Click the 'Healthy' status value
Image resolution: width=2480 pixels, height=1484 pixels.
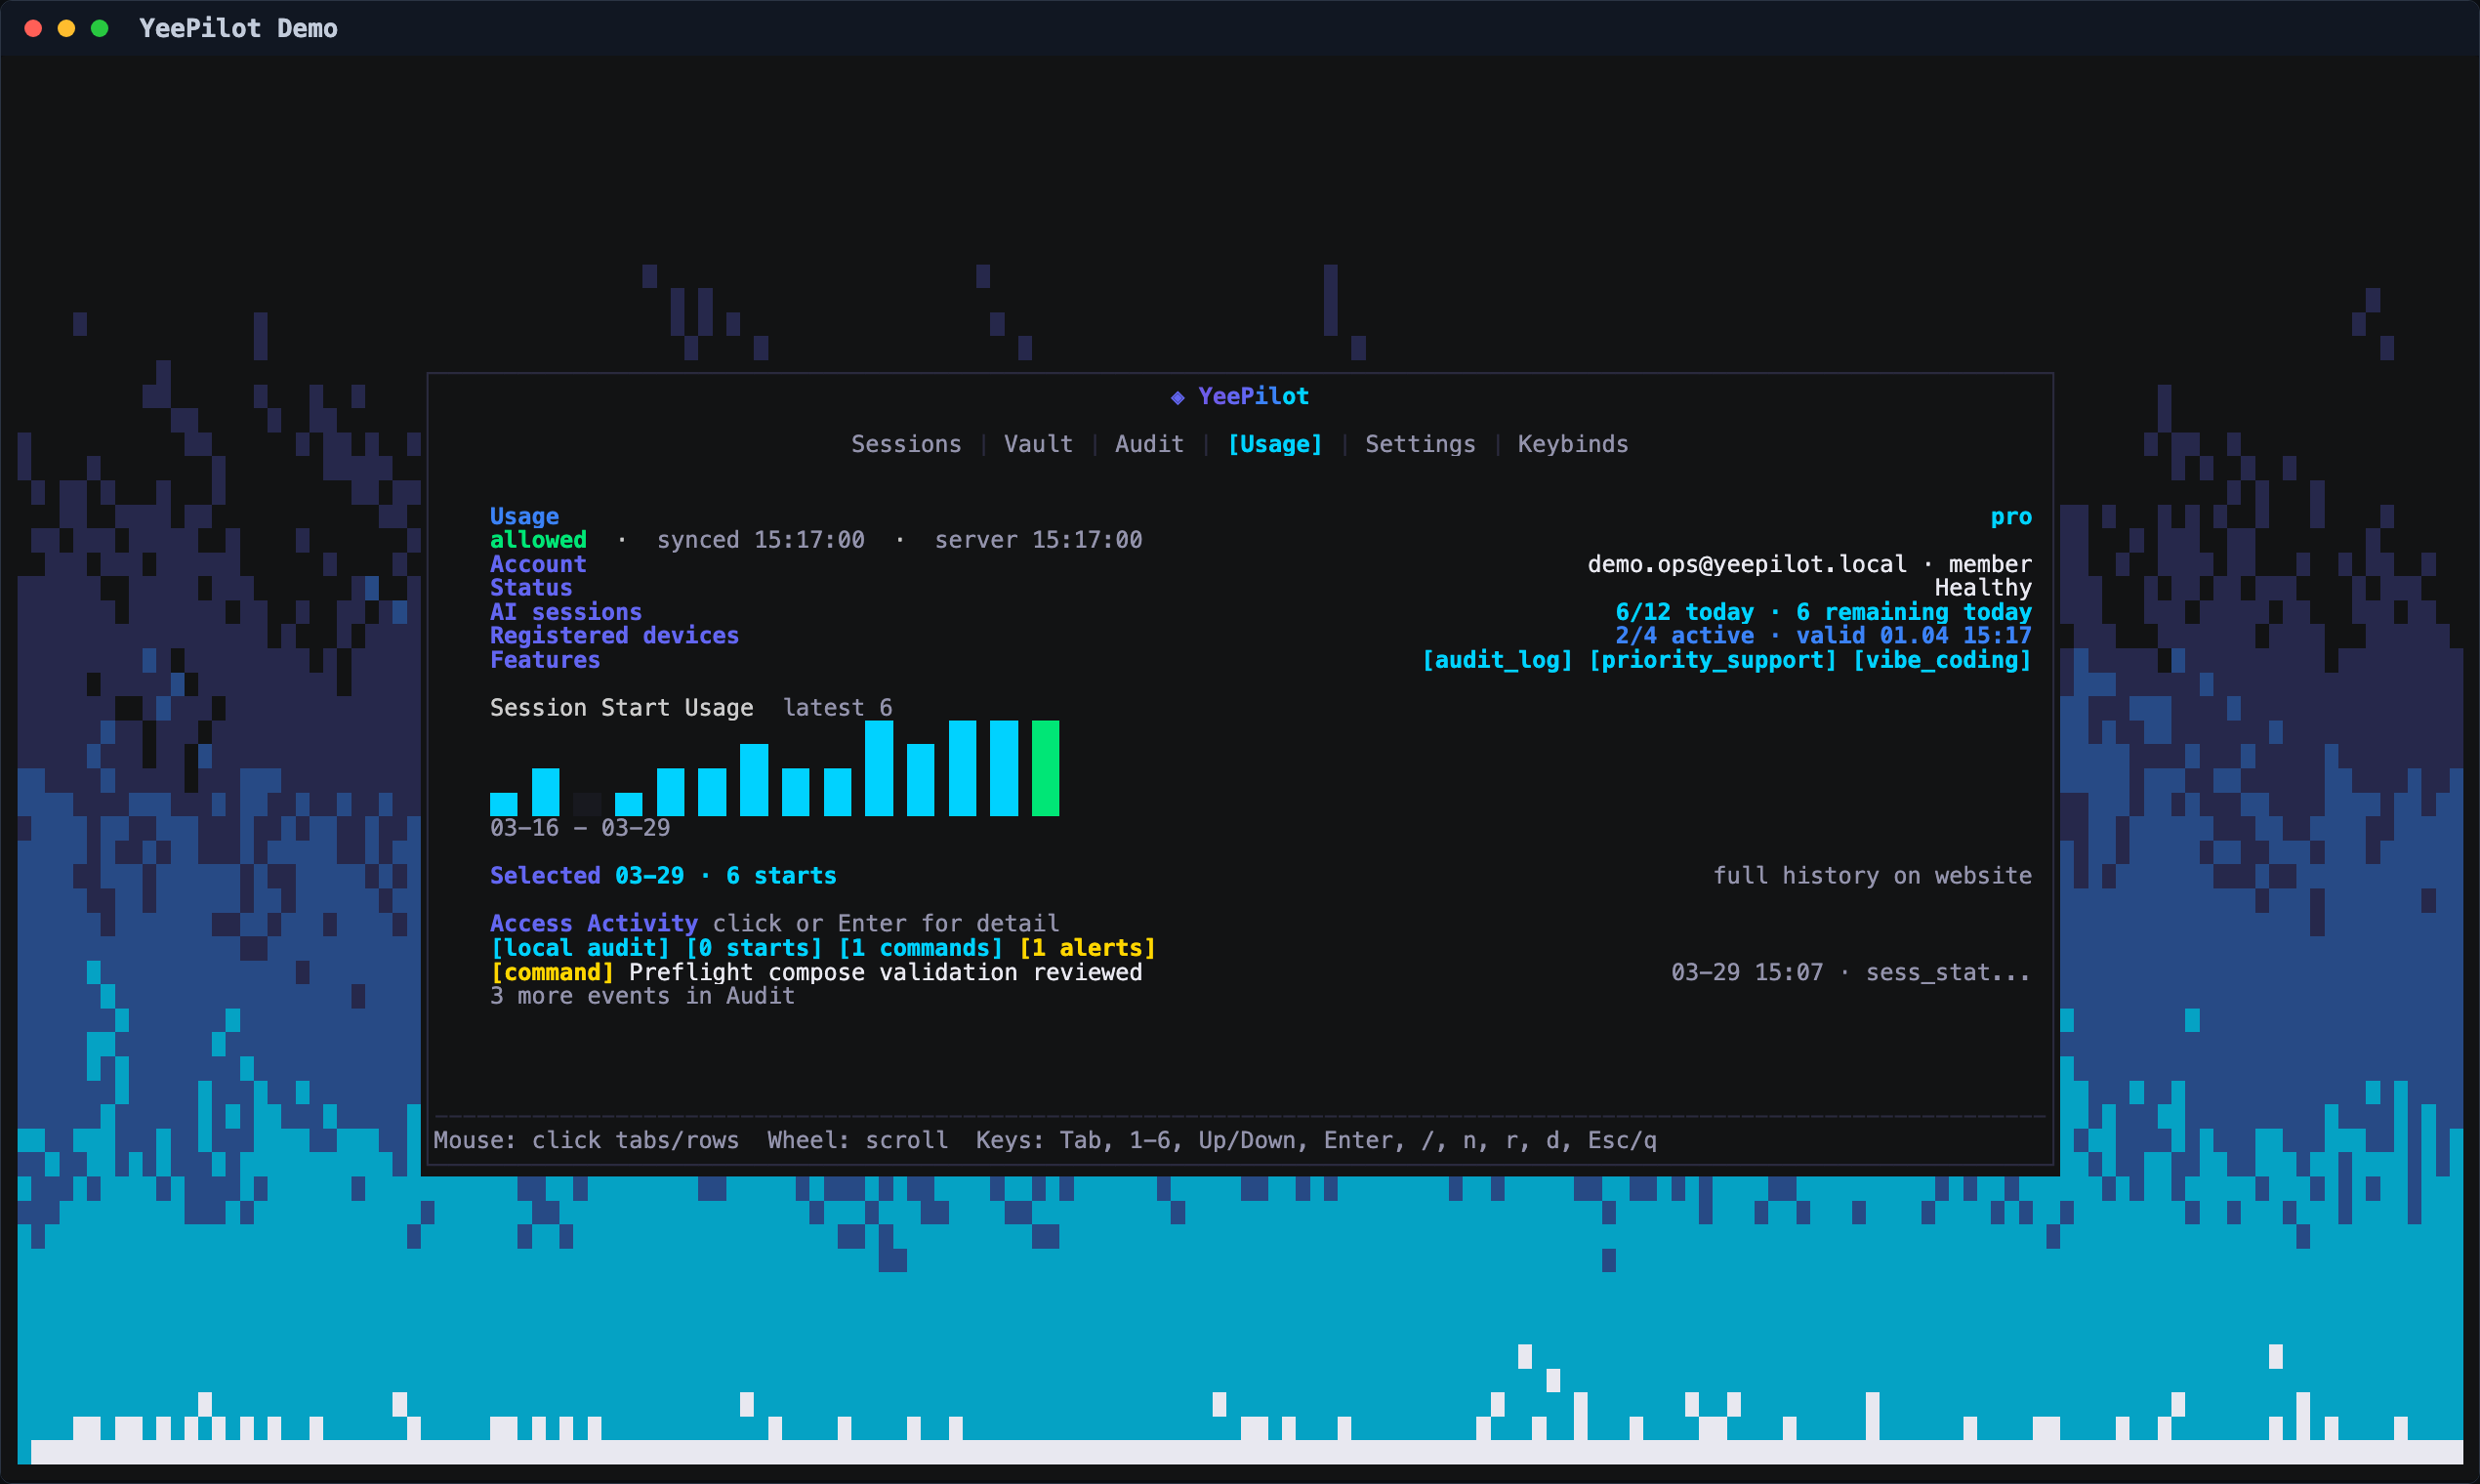coord(1983,588)
